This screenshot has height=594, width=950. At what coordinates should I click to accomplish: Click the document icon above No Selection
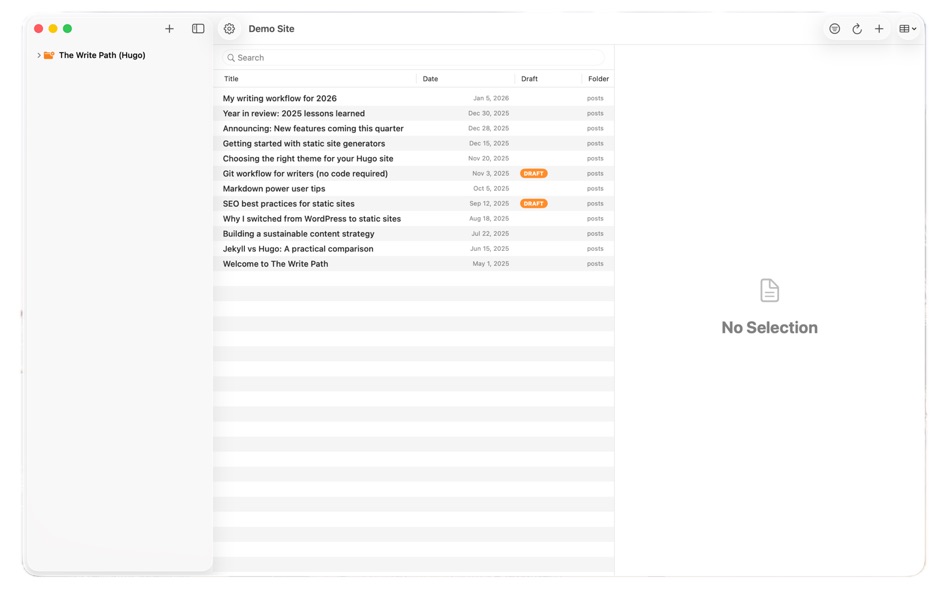coord(769,289)
